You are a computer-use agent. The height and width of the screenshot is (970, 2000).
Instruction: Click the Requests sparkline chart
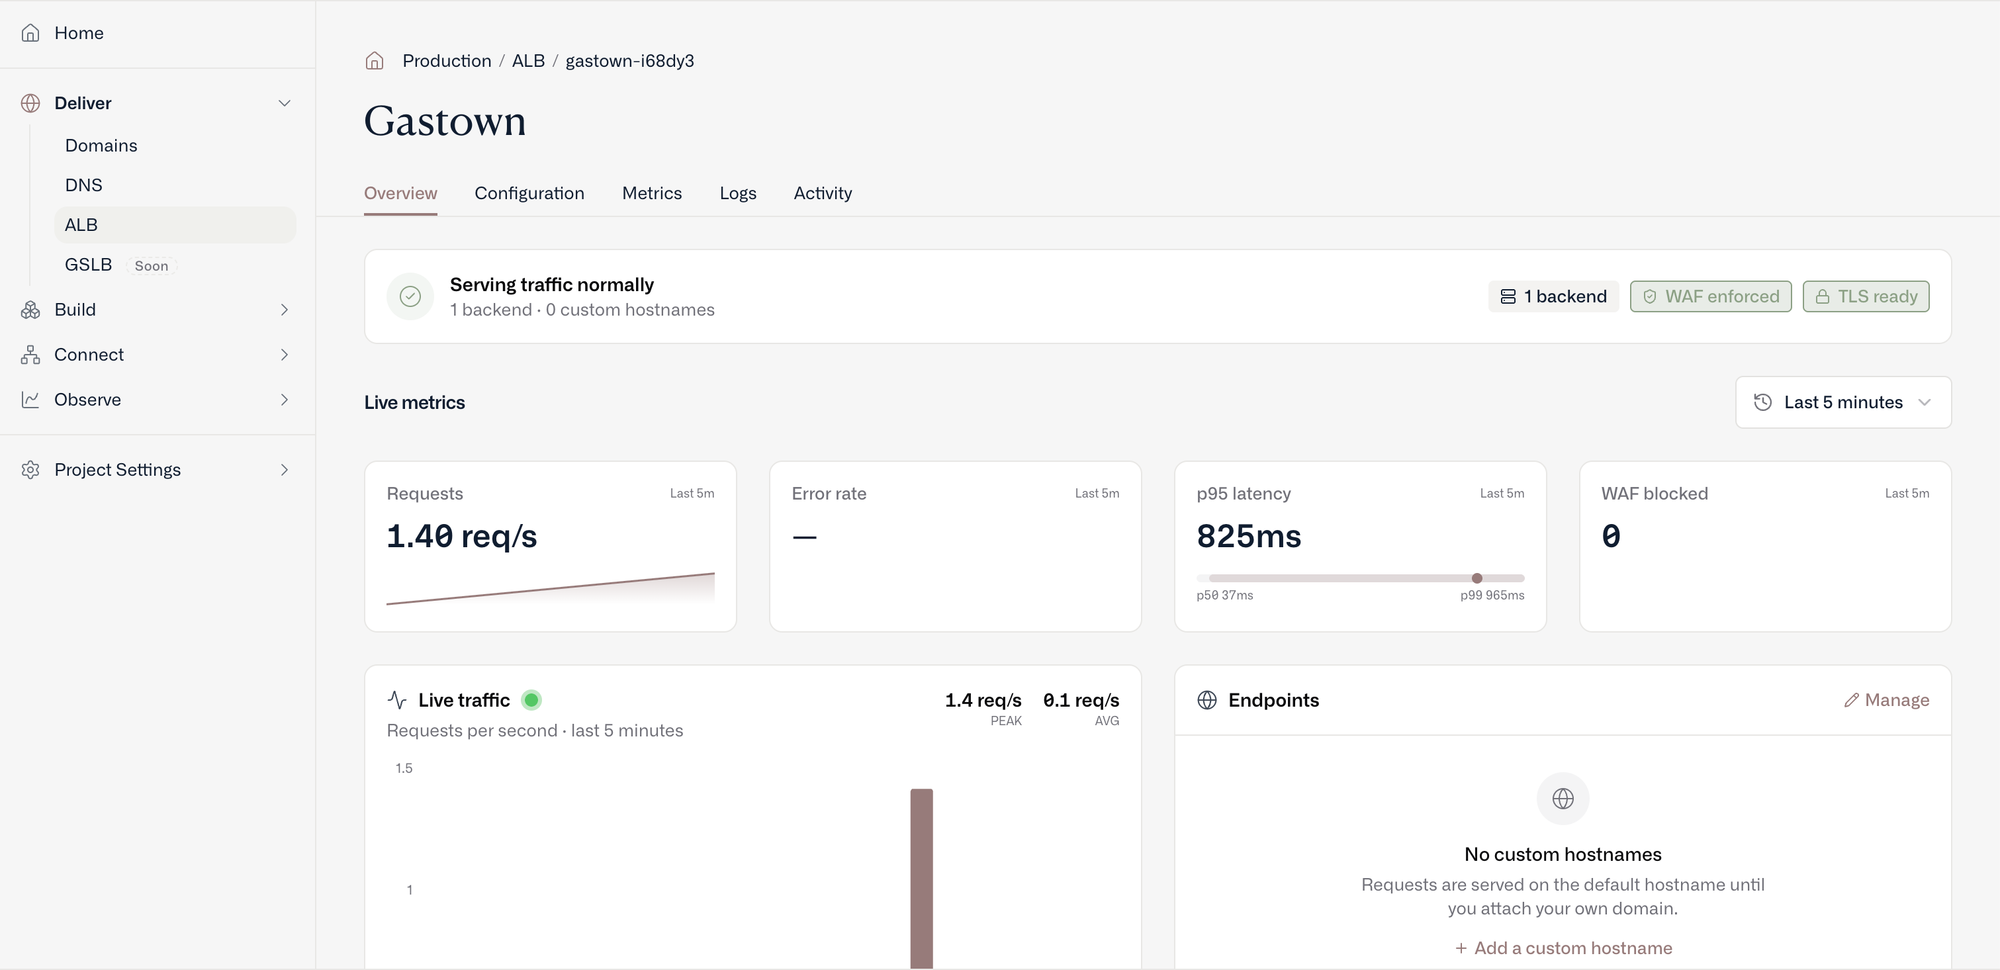pos(551,589)
